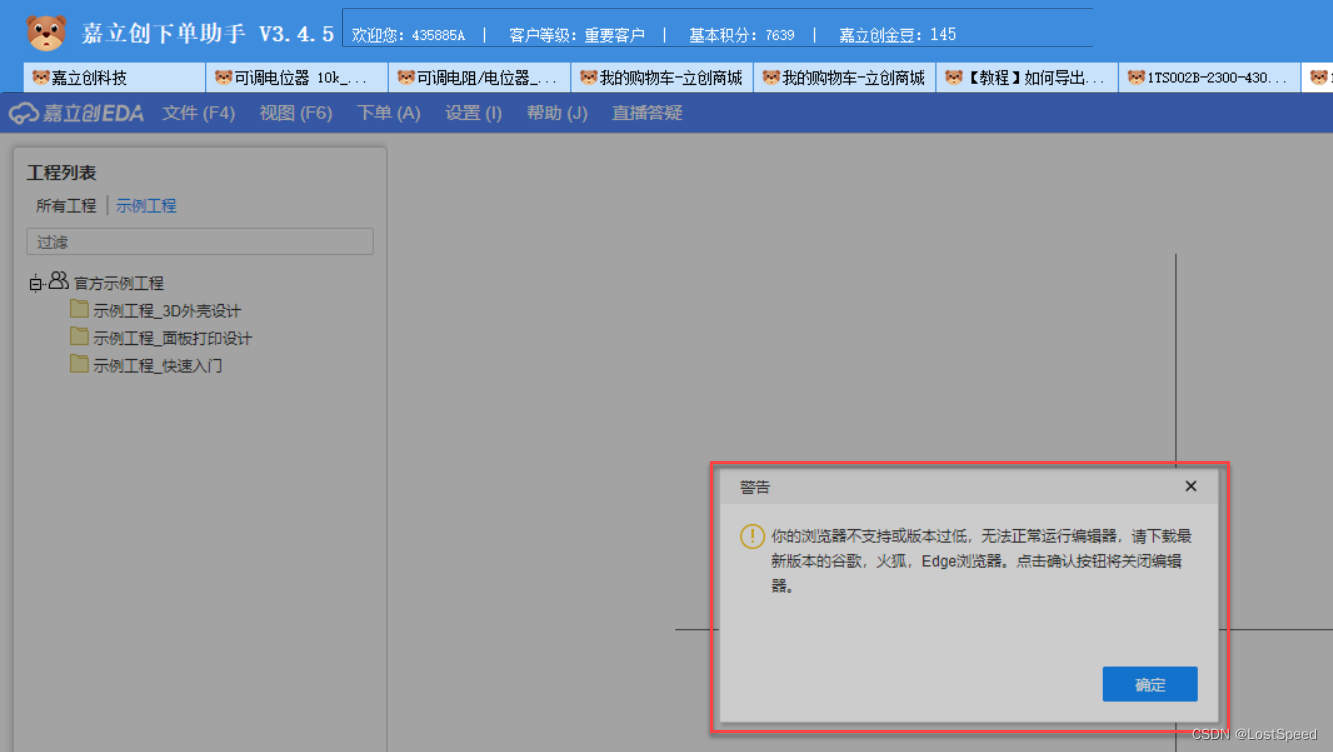
Task: Click the 嘉立创EDA cloud logo
Action: (77, 114)
